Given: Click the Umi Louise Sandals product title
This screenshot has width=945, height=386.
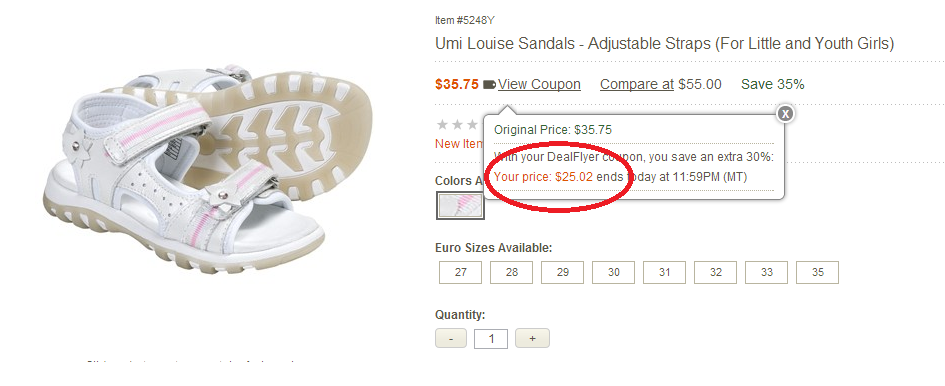Looking at the screenshot, I should tap(664, 43).
